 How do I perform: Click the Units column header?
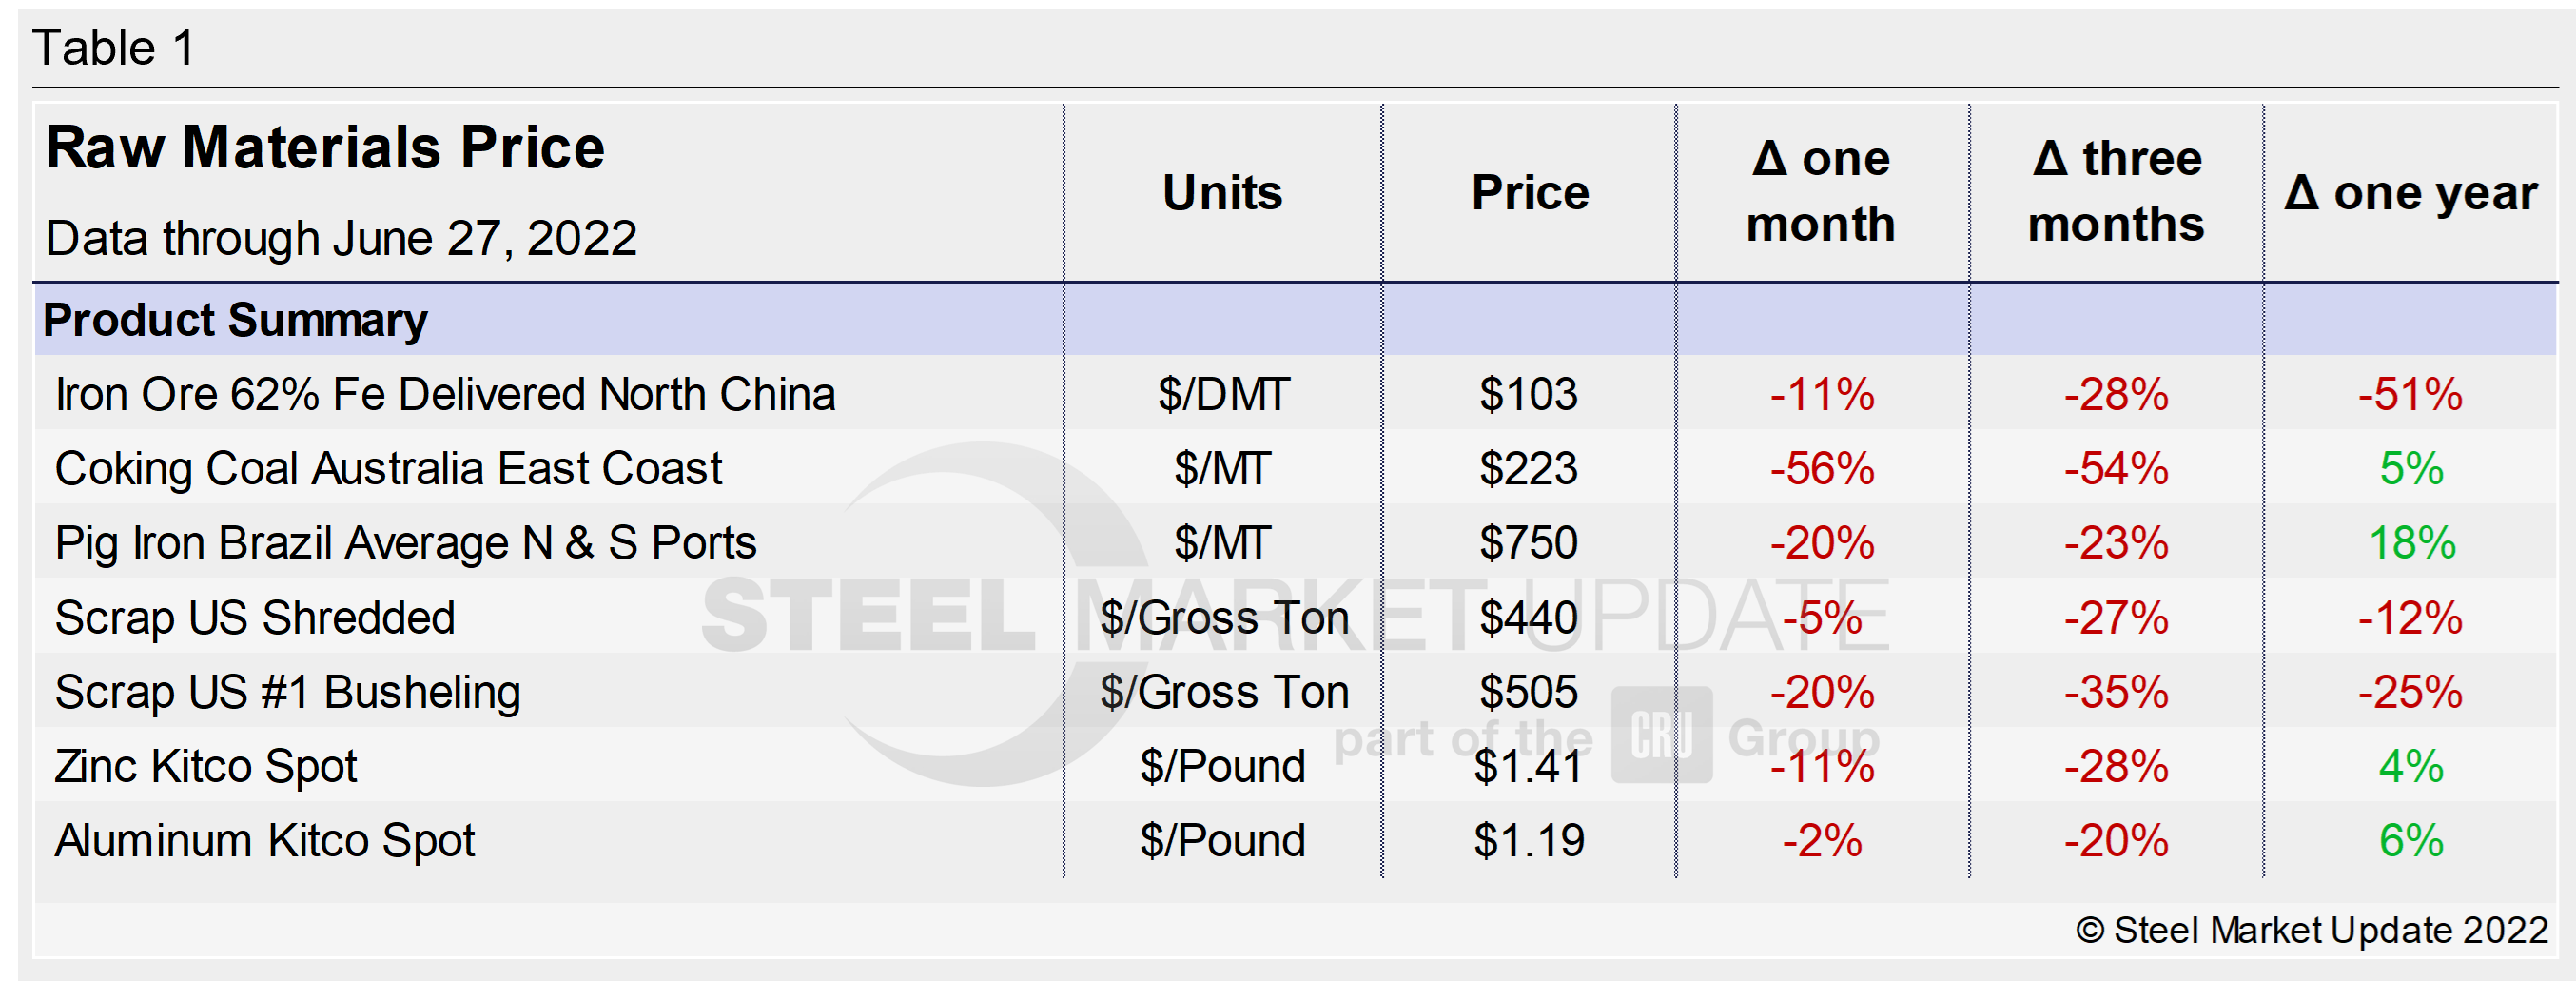(x=1222, y=192)
